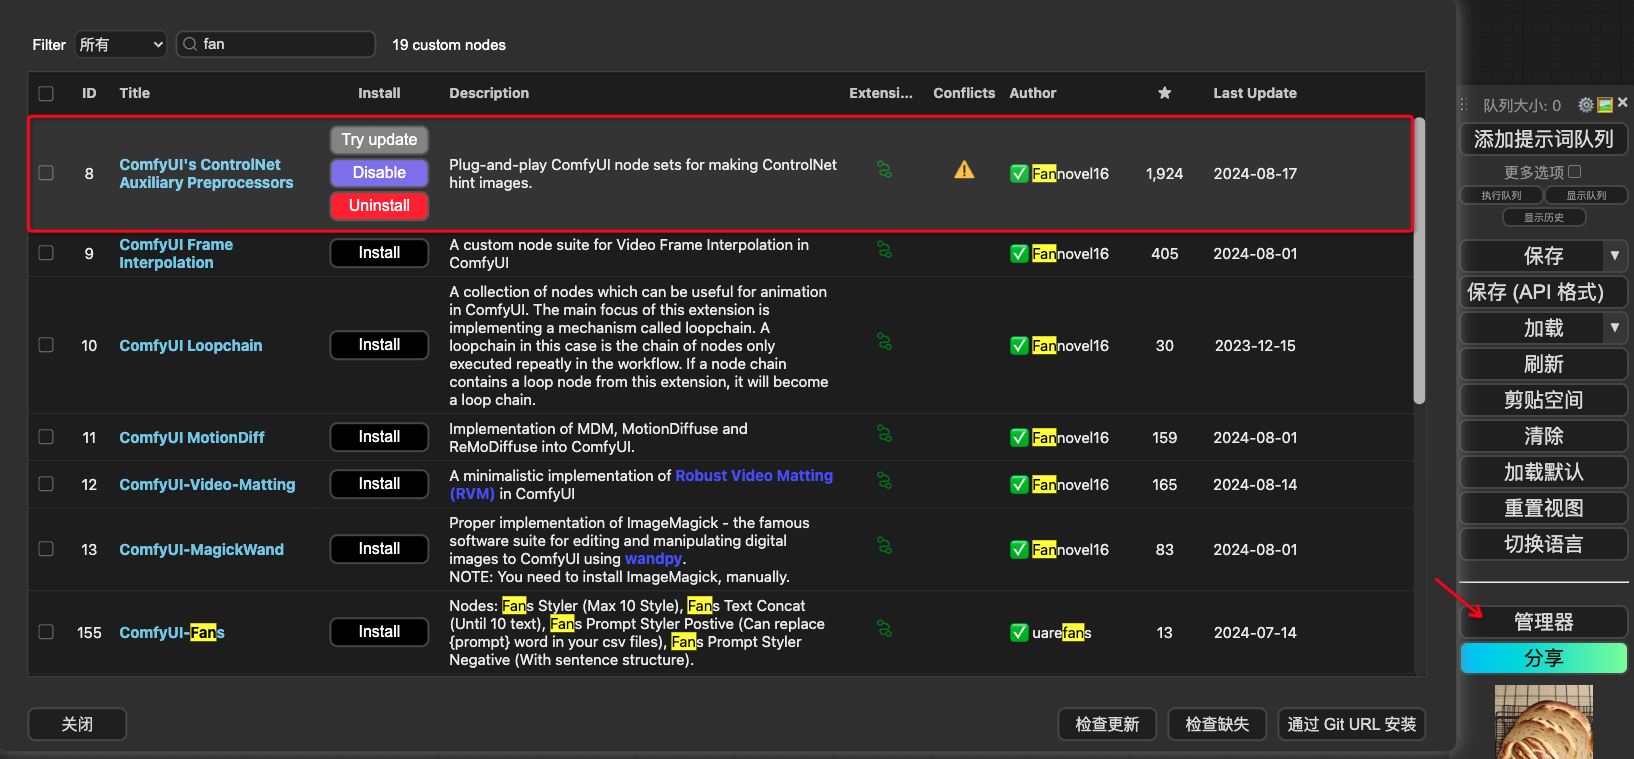Select checkbox for ComfyUI-MagickWand row
This screenshot has width=1634, height=759.
46,549
